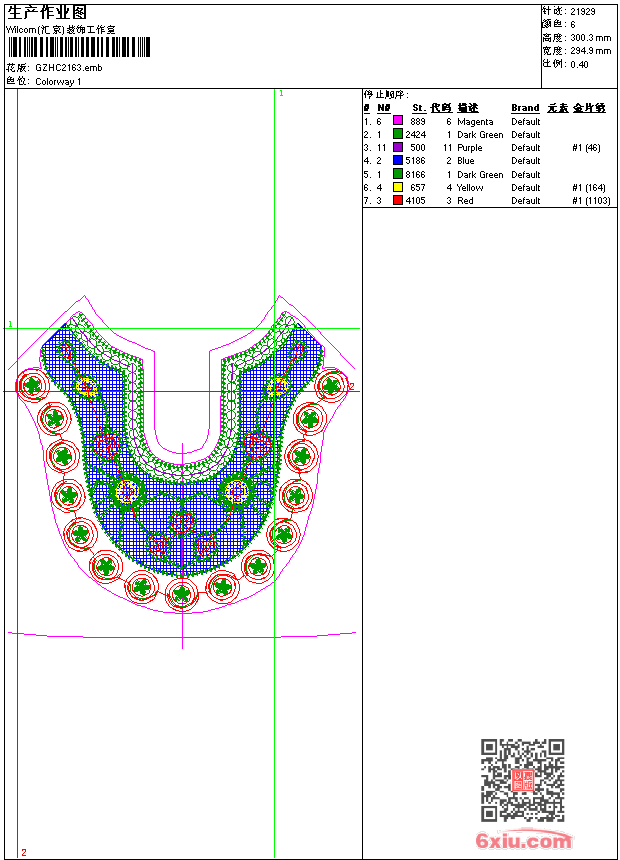Image resolution: width=620 pixels, height=860 pixels.
Task: Select the #1 (46) sequin entry
Action: point(586,147)
